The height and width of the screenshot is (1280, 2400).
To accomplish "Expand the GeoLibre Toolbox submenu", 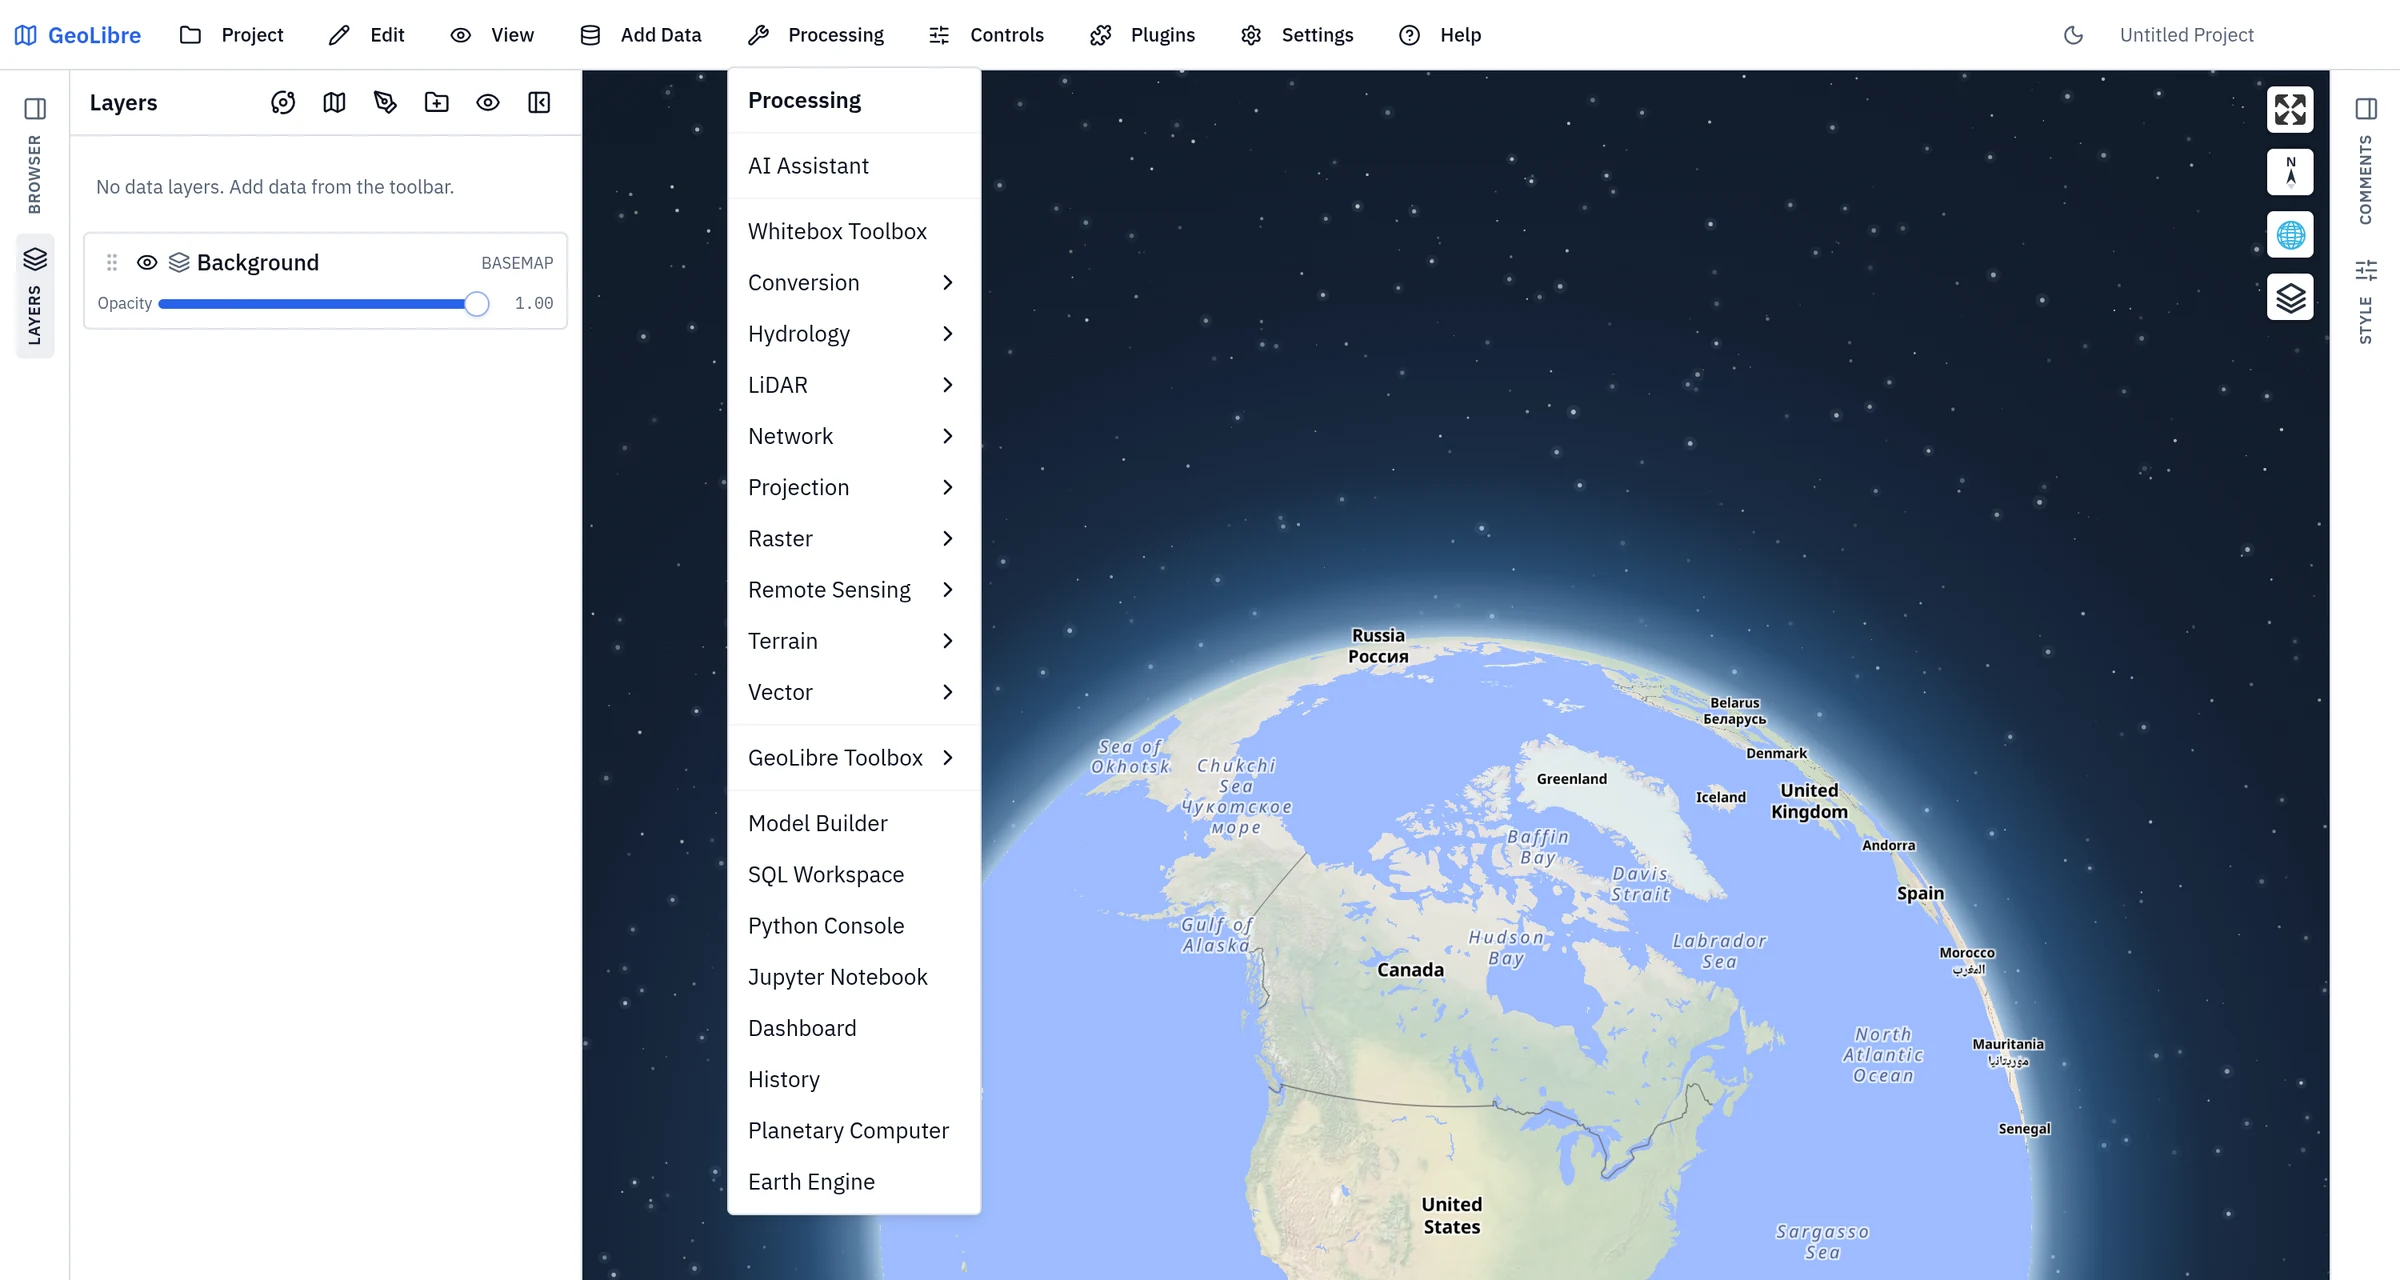I will [x=853, y=758].
